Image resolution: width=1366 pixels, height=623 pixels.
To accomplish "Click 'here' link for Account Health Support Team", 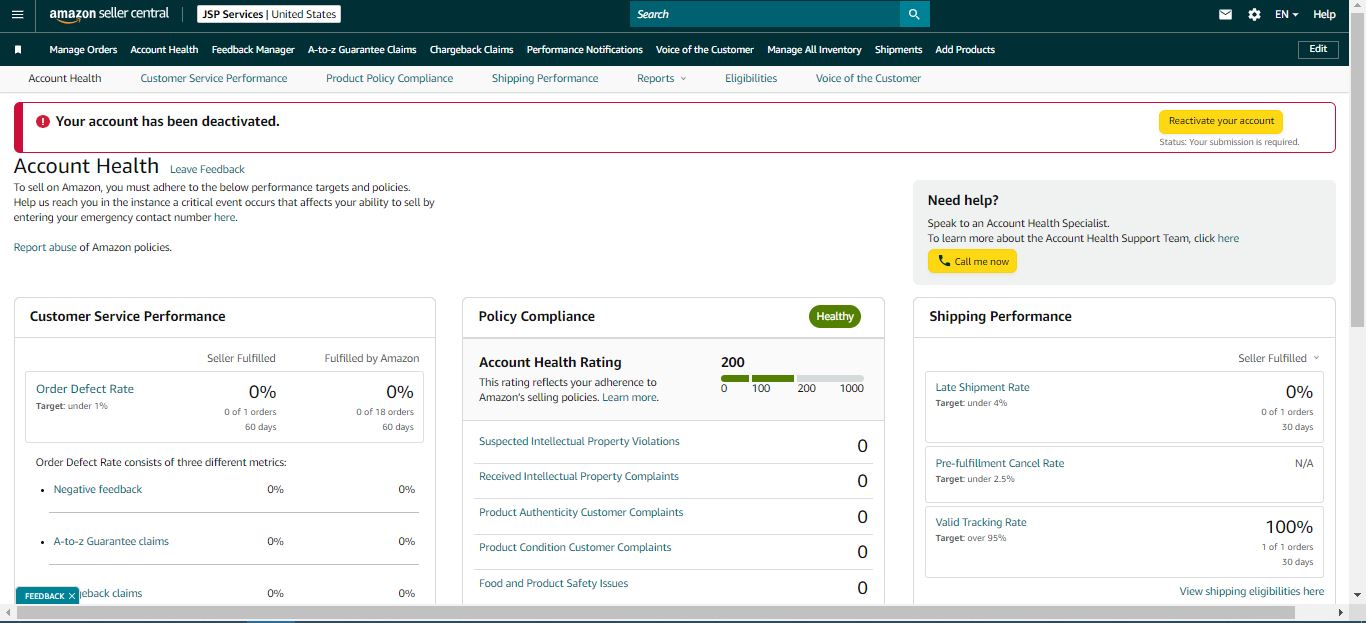I will [1228, 238].
